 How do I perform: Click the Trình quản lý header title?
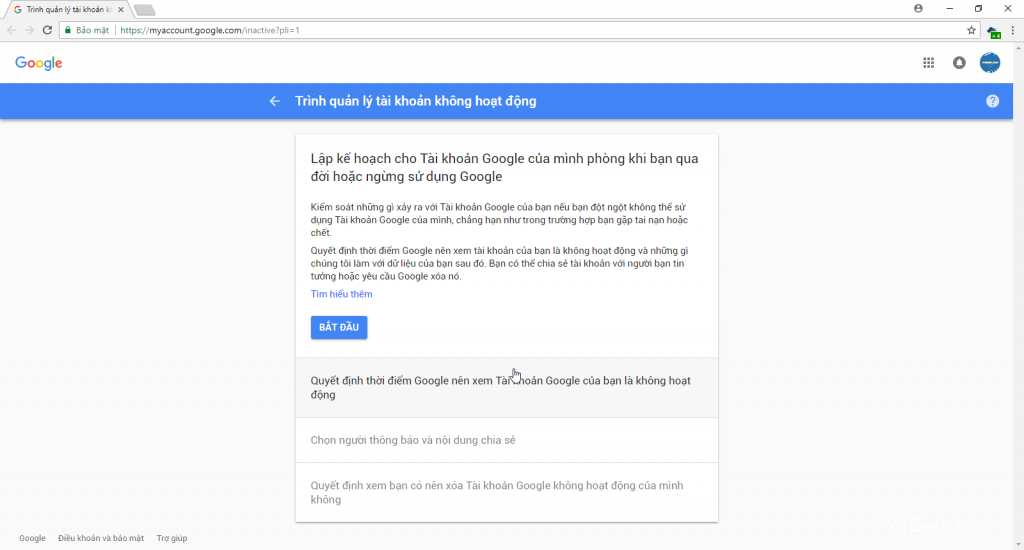click(x=415, y=101)
